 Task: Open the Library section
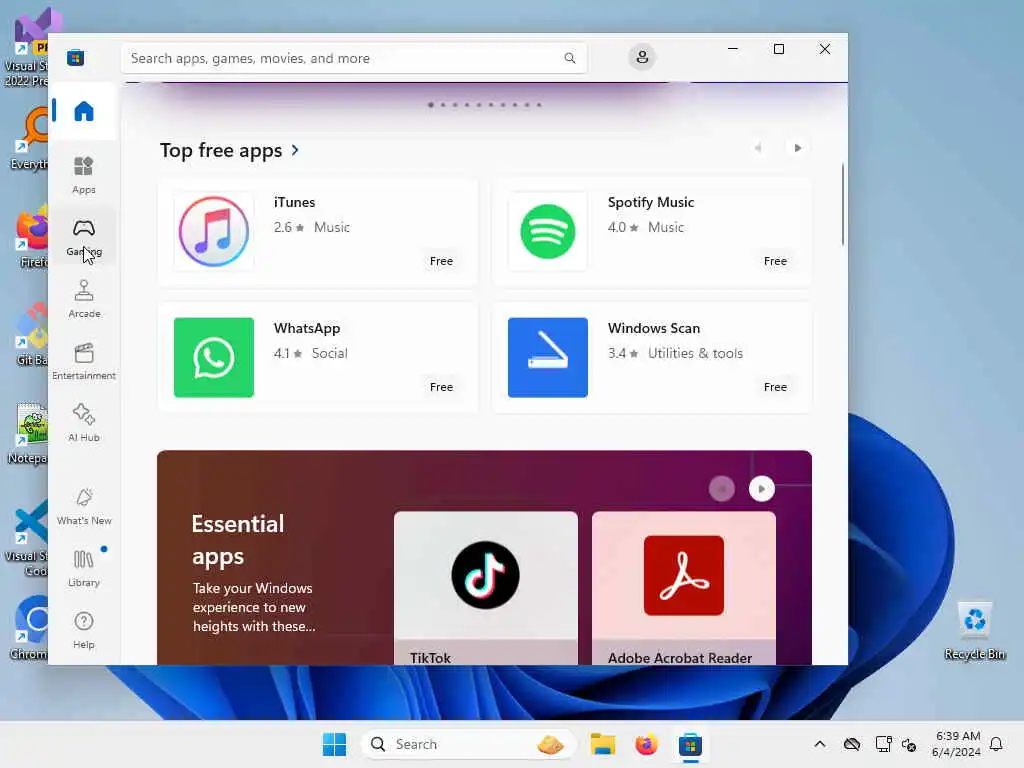coord(84,568)
